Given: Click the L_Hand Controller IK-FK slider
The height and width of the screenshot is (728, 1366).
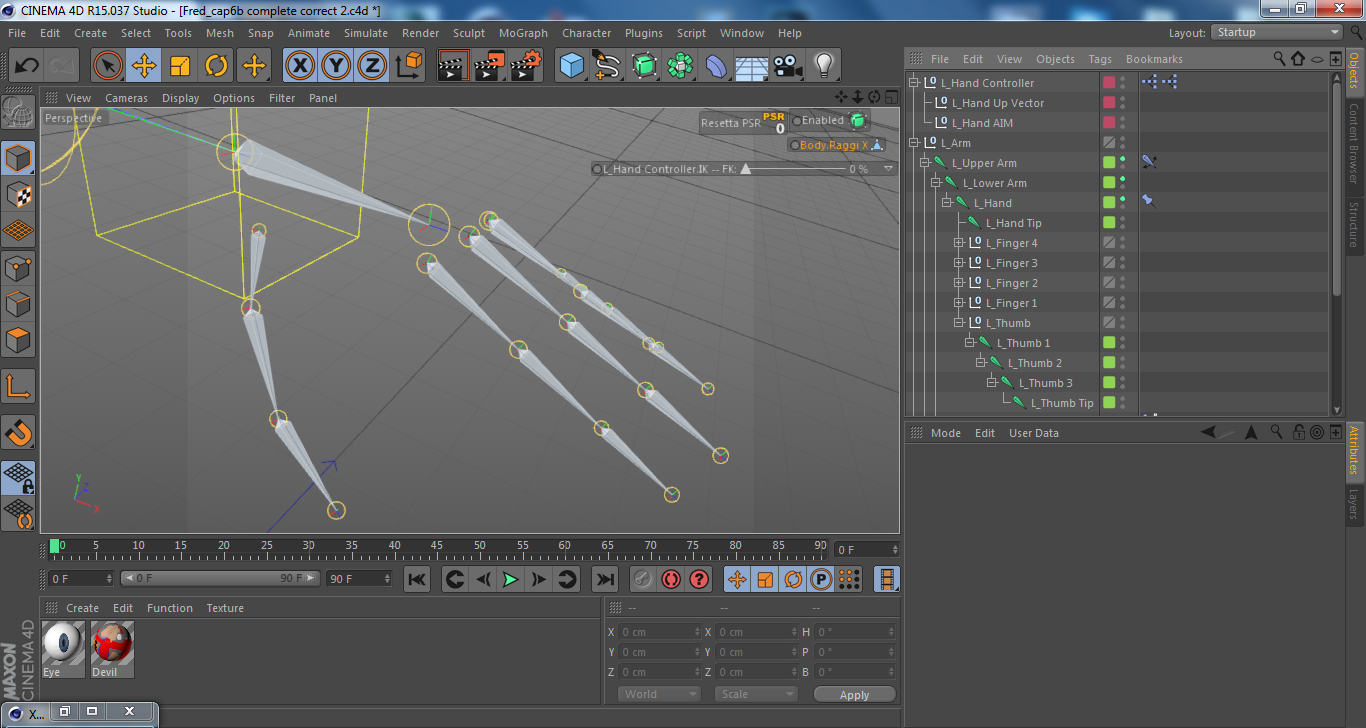Looking at the screenshot, I should coord(744,169).
